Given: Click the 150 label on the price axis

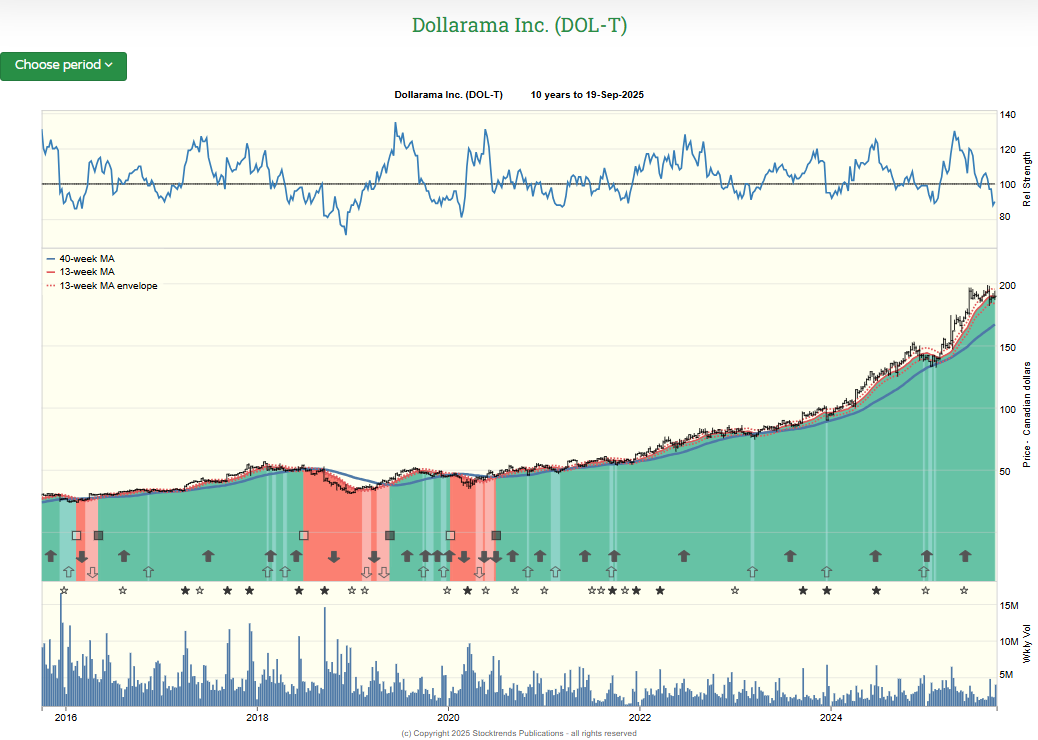Looking at the screenshot, I should [x=1008, y=347].
